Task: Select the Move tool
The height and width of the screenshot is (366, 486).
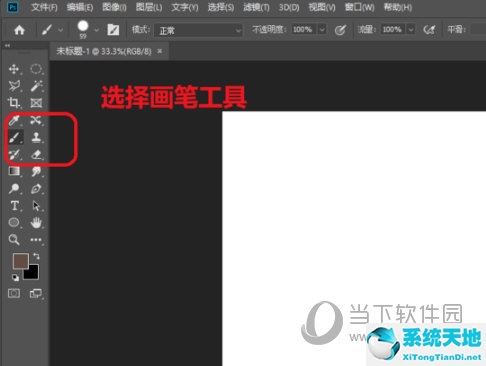Action: (14, 69)
